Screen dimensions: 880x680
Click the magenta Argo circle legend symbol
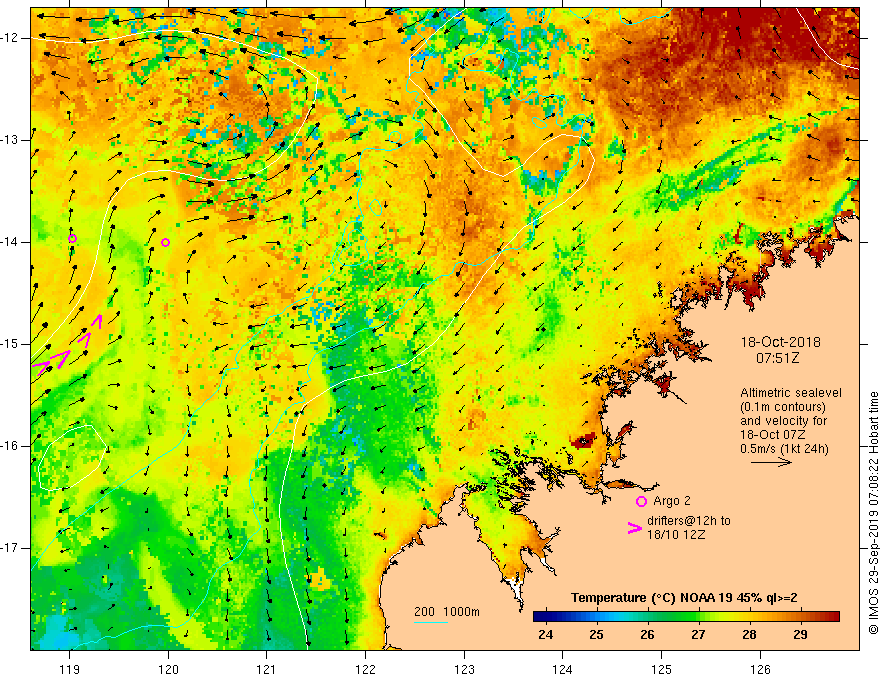(641, 501)
